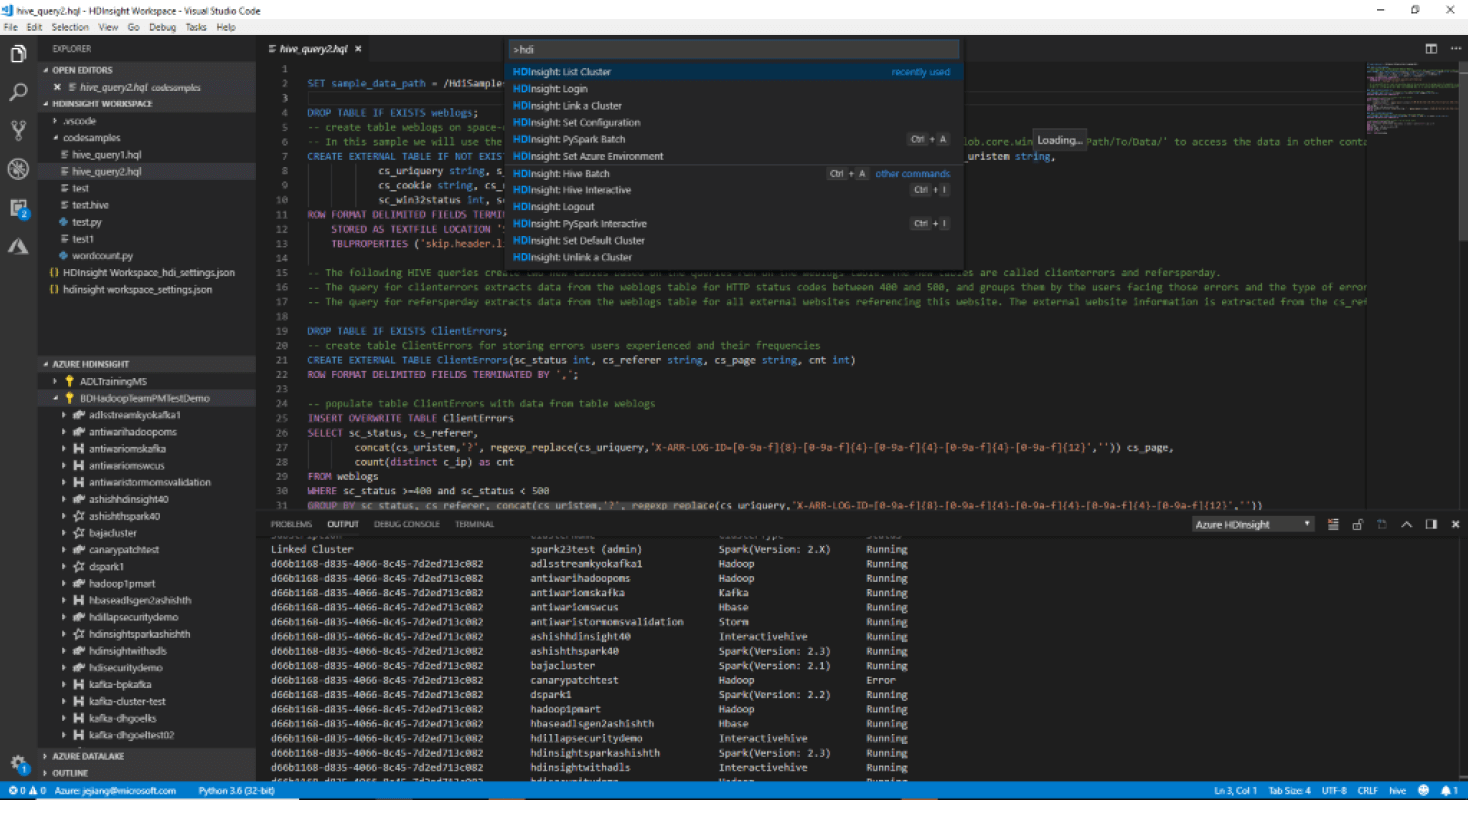Image resolution: width=1468 pixels, height=828 pixels.
Task: Open the Source Control view
Action: pyautogui.click(x=18, y=130)
